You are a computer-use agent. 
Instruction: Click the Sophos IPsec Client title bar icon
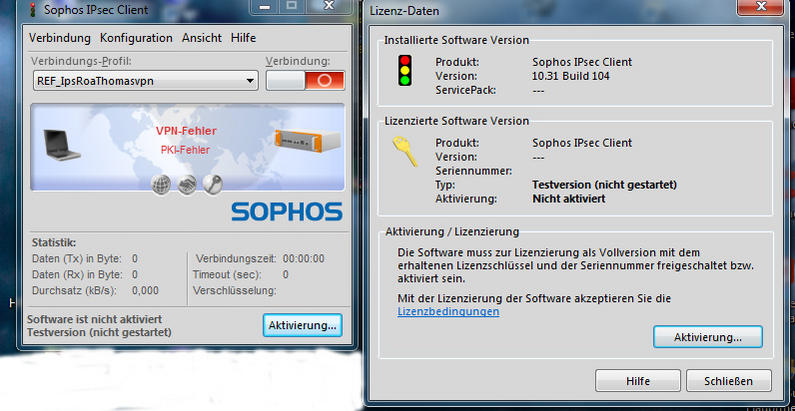[33, 9]
